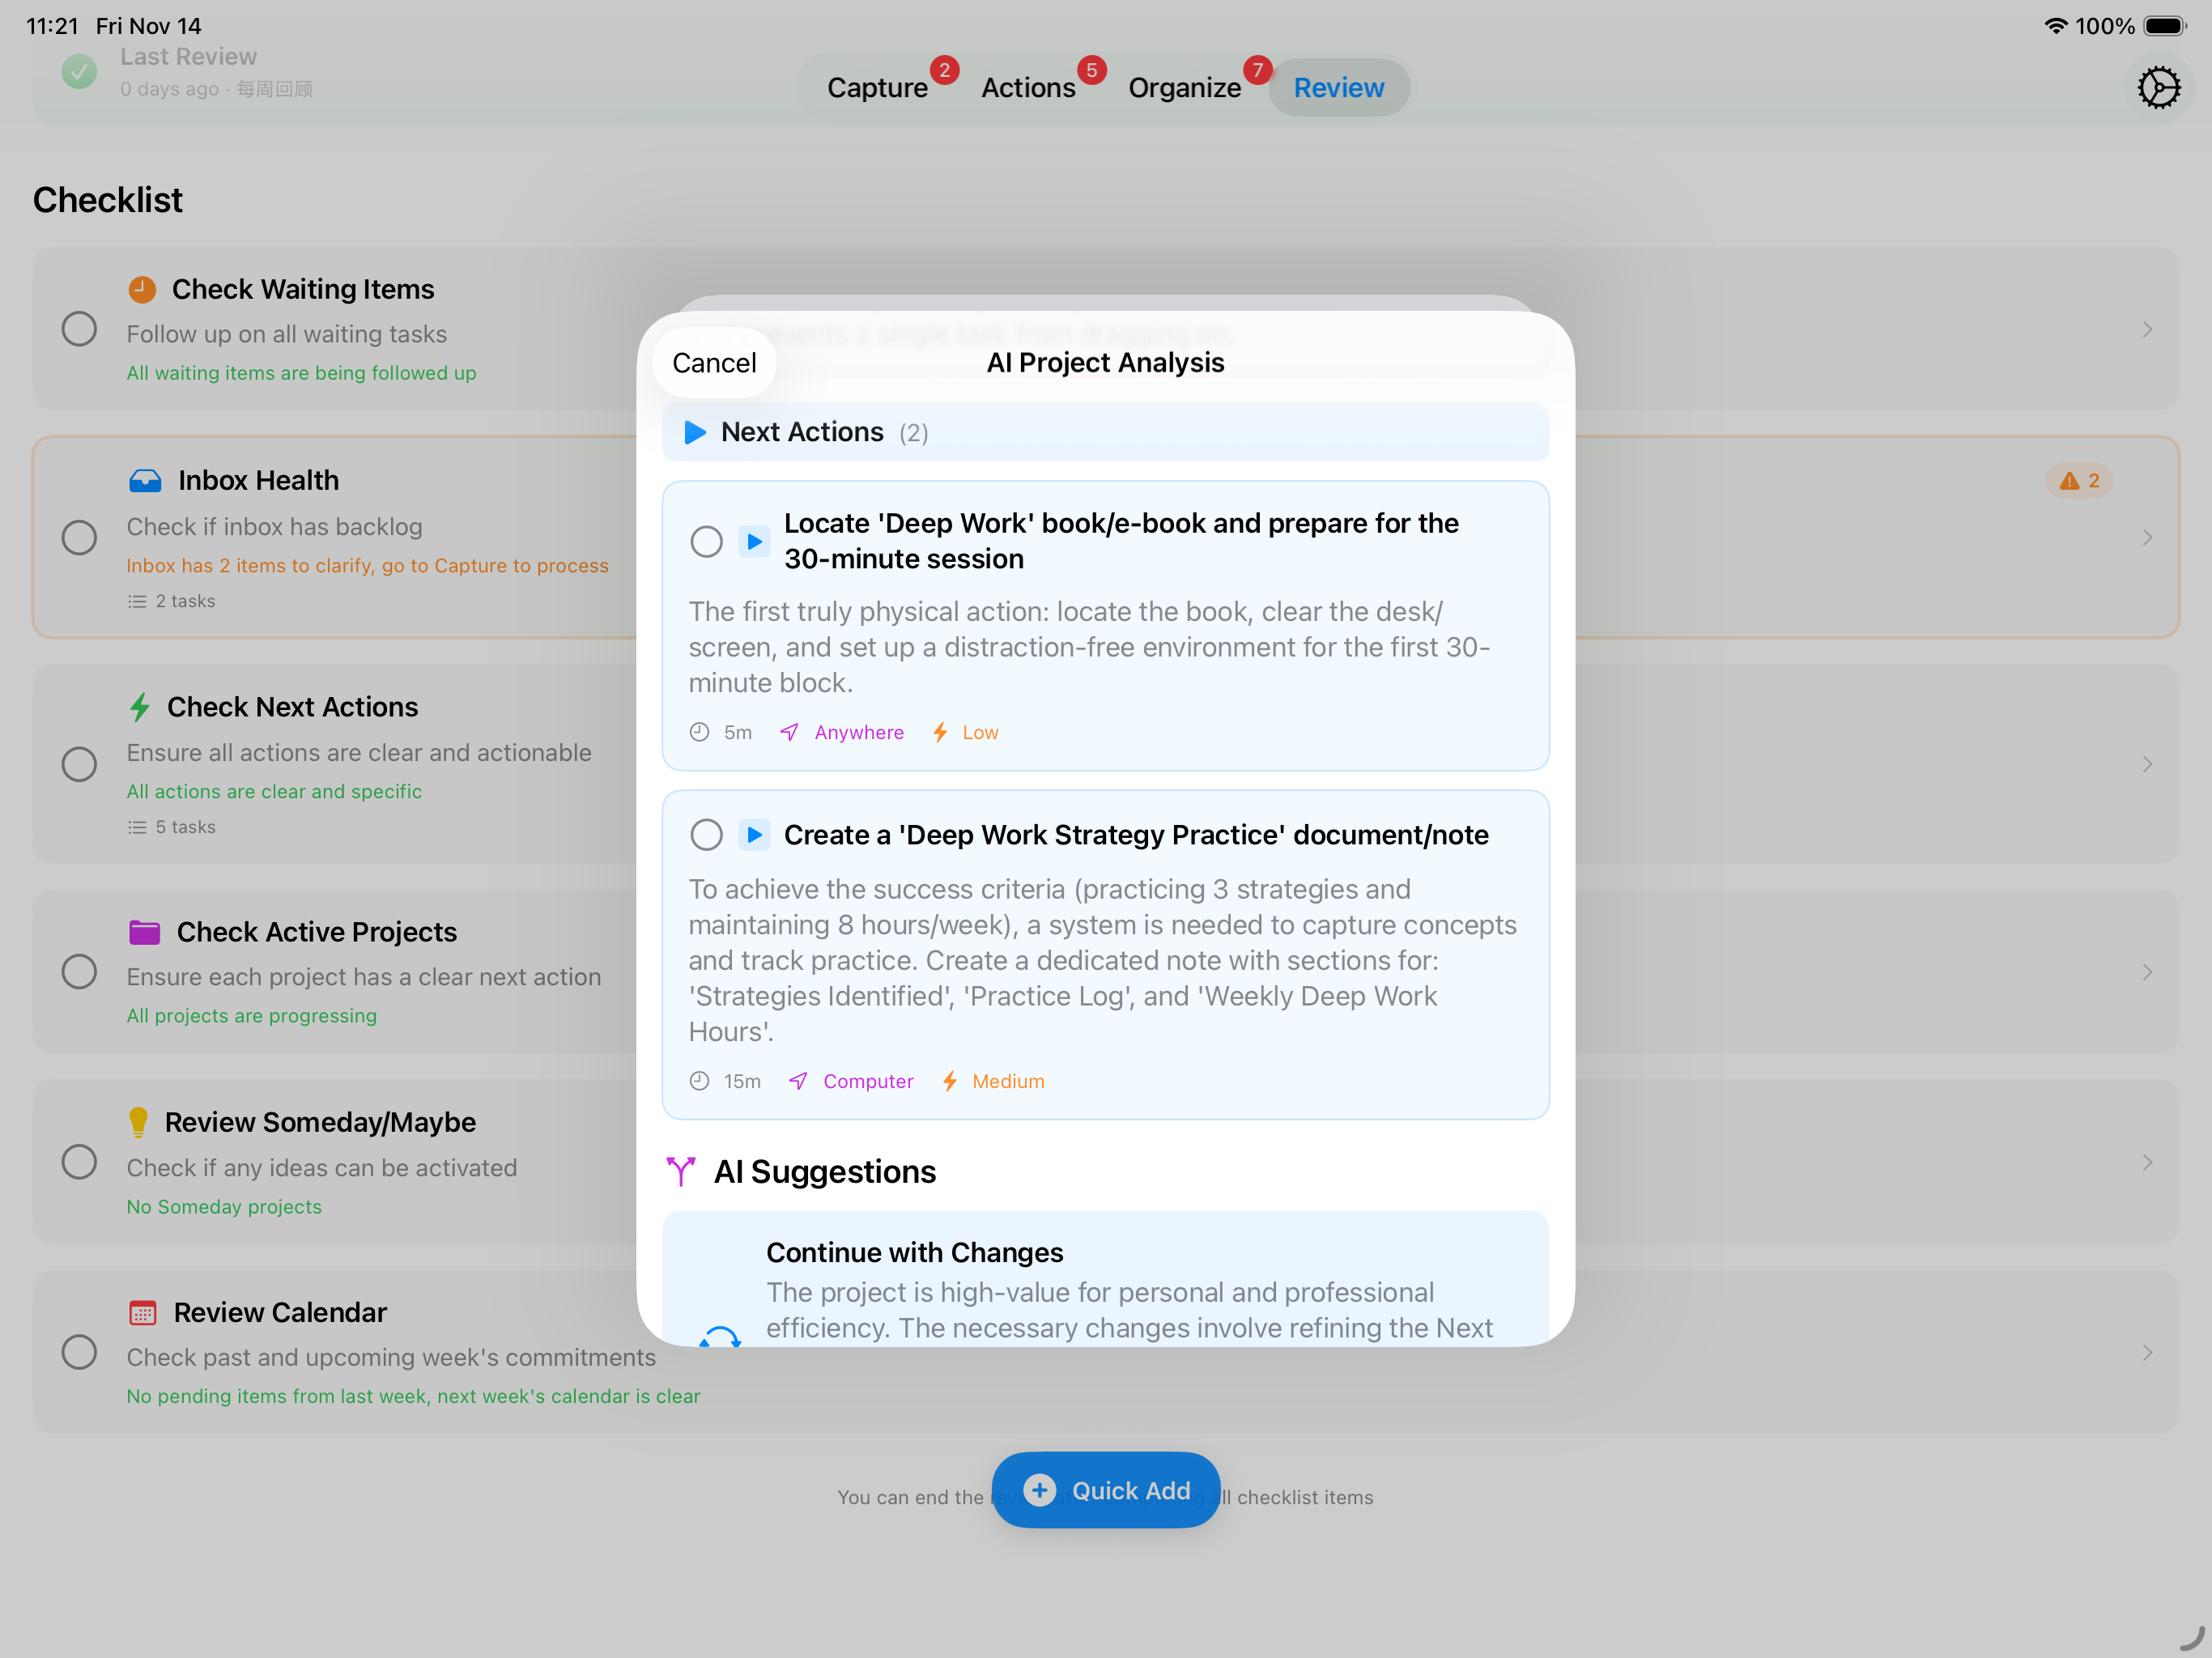Image resolution: width=2212 pixels, height=1658 pixels.
Task: Click the lightbulb icon on Review Someday/Maybe
Action: coord(139,1121)
